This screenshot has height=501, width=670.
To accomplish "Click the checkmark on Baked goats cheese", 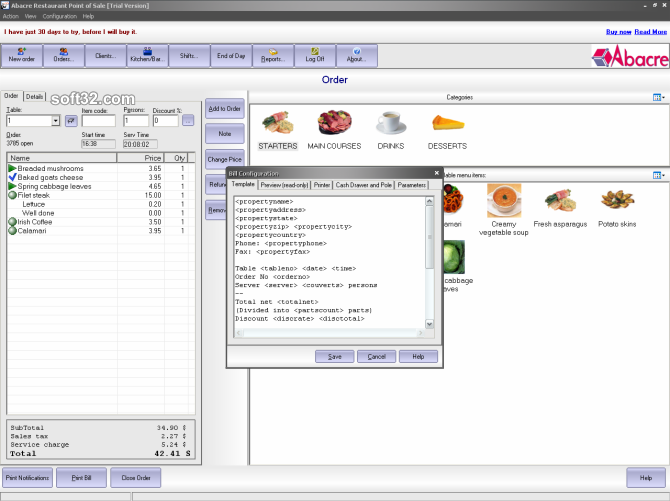I will tap(12, 177).
